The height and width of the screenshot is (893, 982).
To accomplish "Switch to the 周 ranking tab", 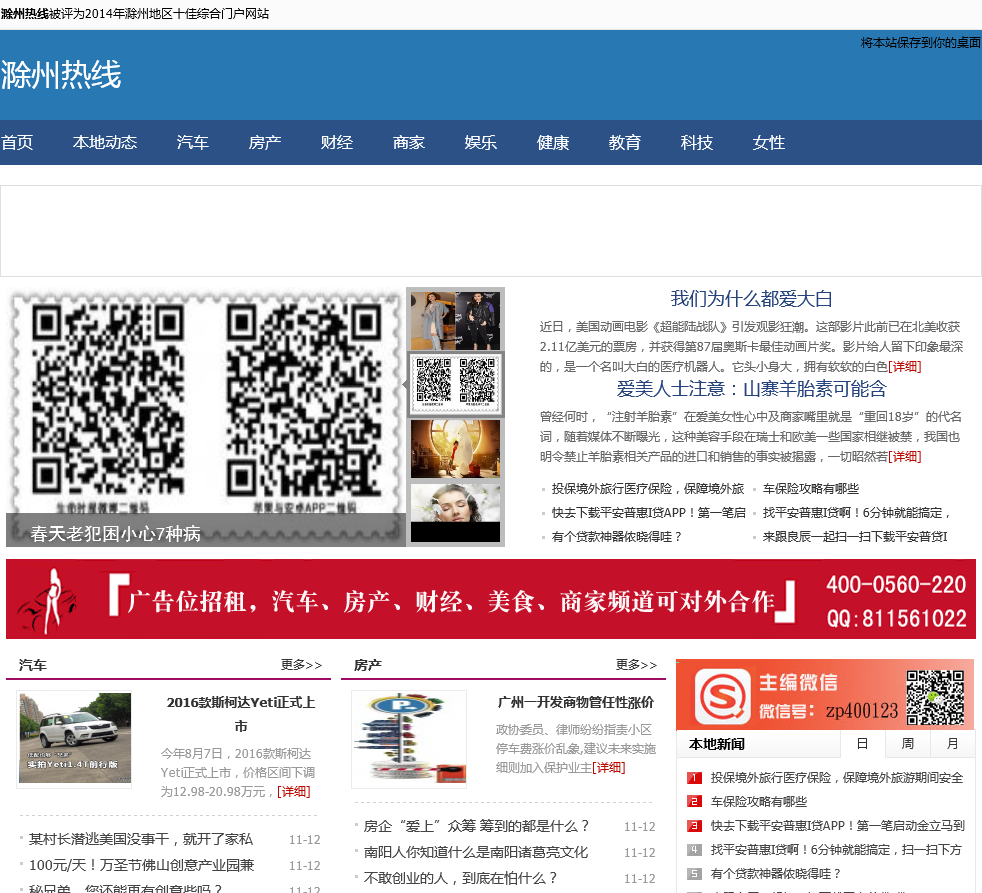I will coord(907,744).
